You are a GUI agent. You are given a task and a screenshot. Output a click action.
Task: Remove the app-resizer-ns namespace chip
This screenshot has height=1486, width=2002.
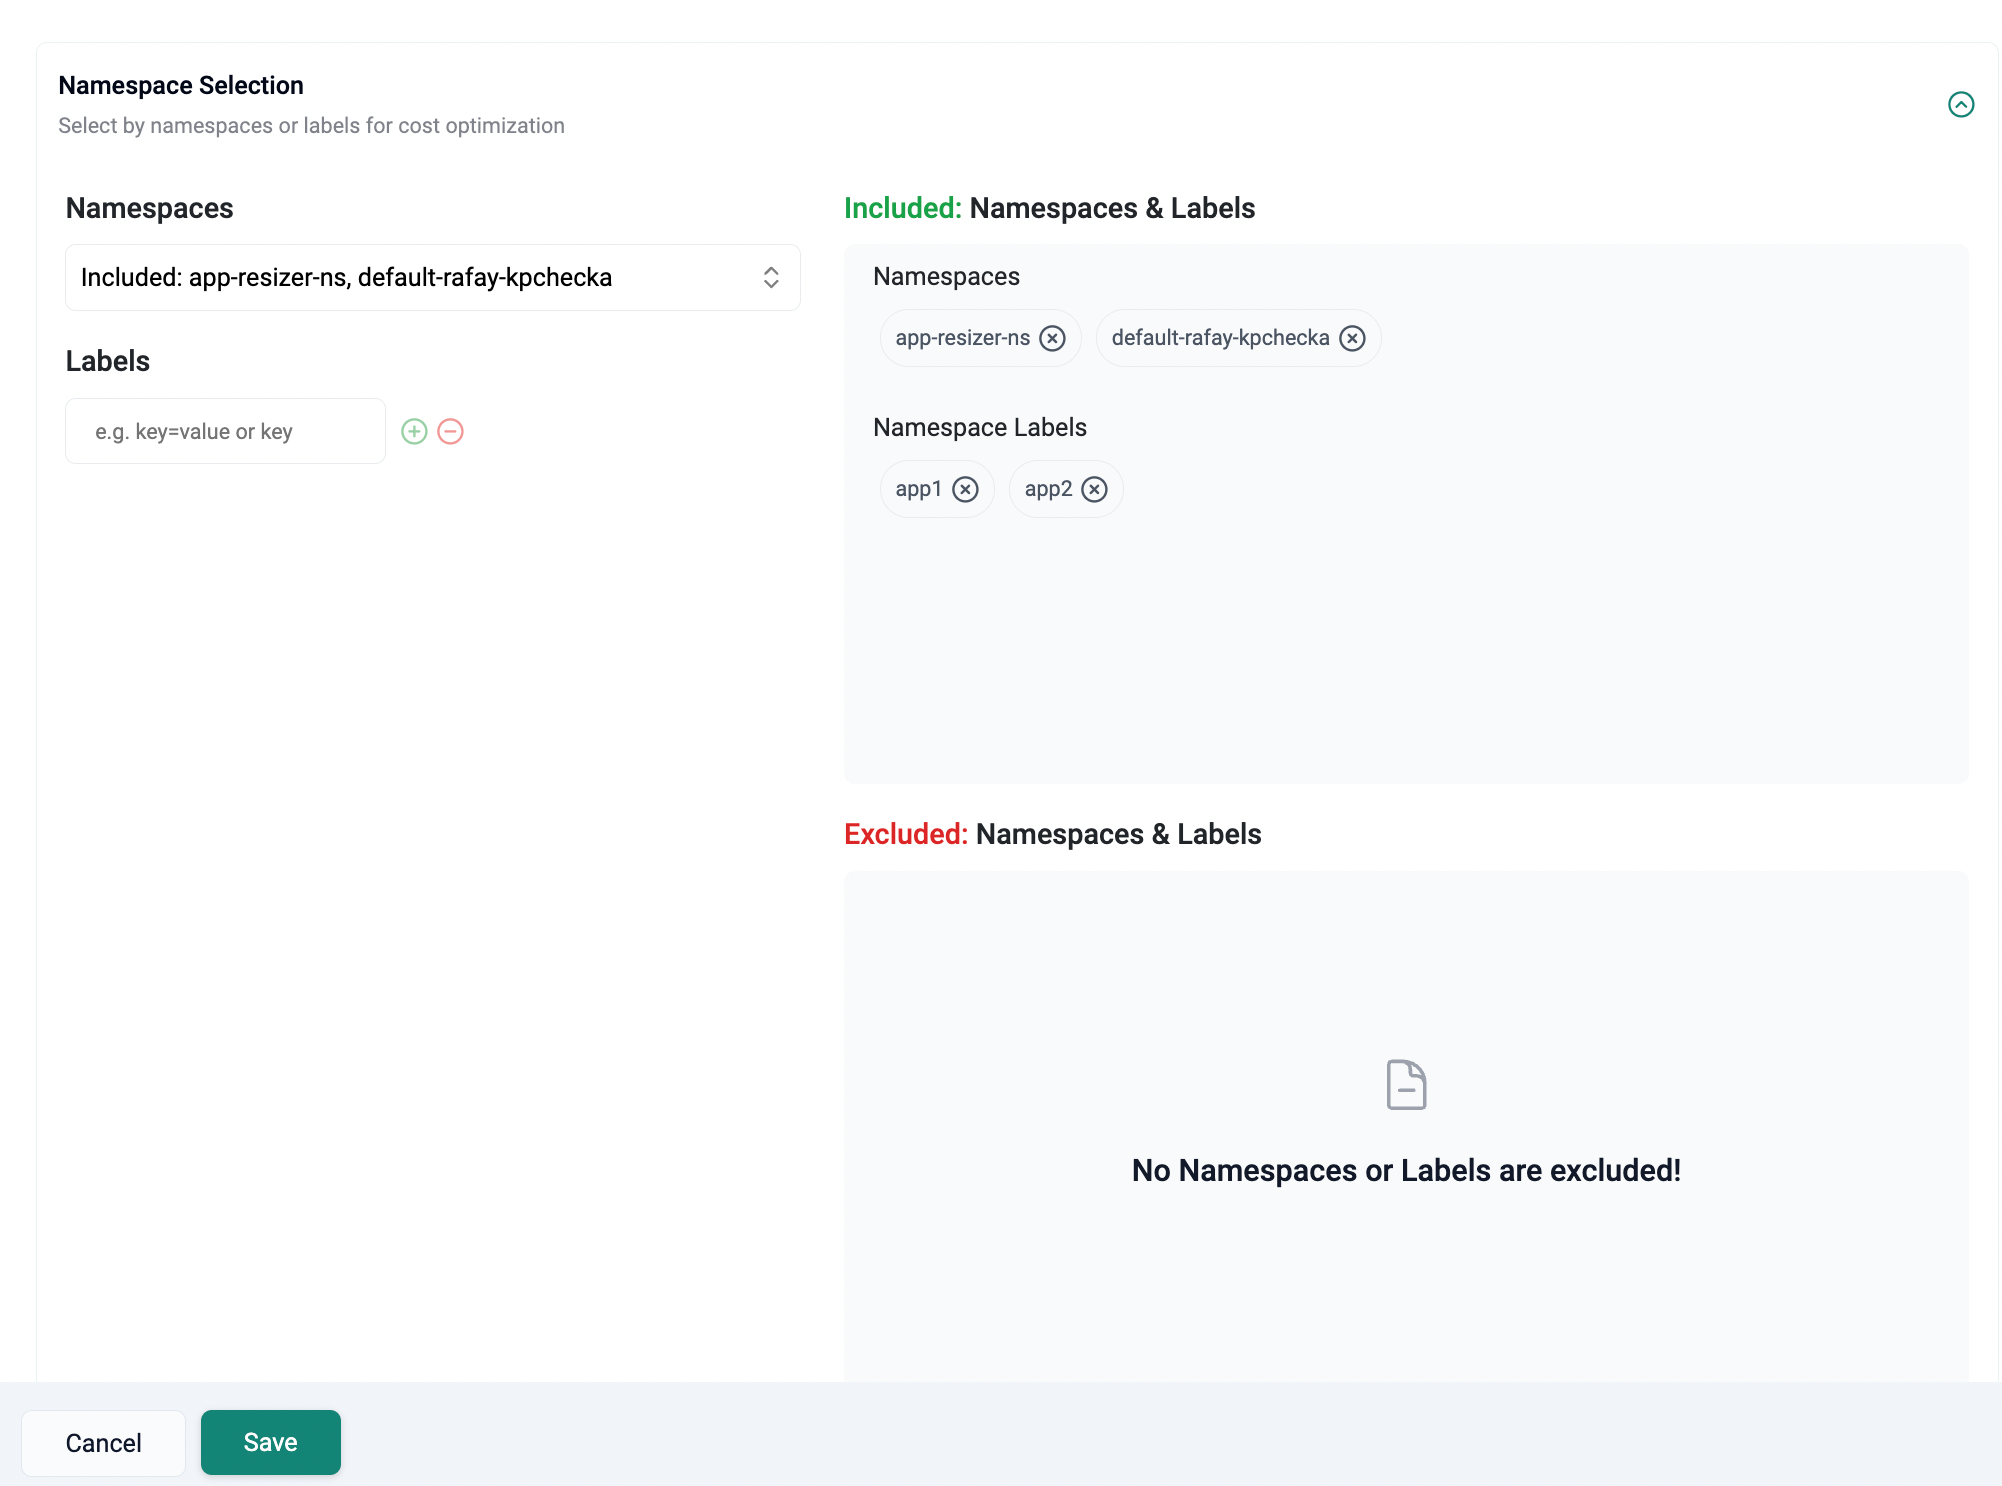click(1052, 338)
